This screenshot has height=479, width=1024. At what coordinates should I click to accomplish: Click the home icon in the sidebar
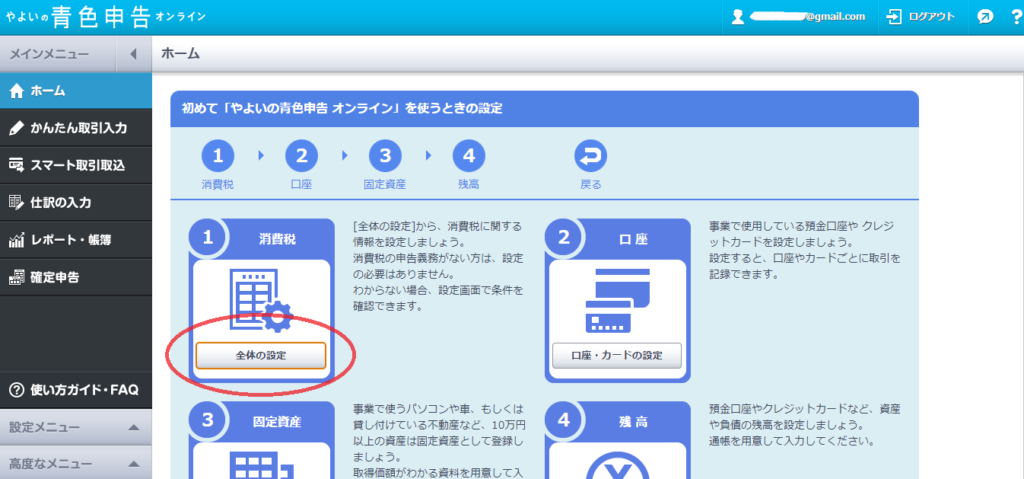click(17, 91)
